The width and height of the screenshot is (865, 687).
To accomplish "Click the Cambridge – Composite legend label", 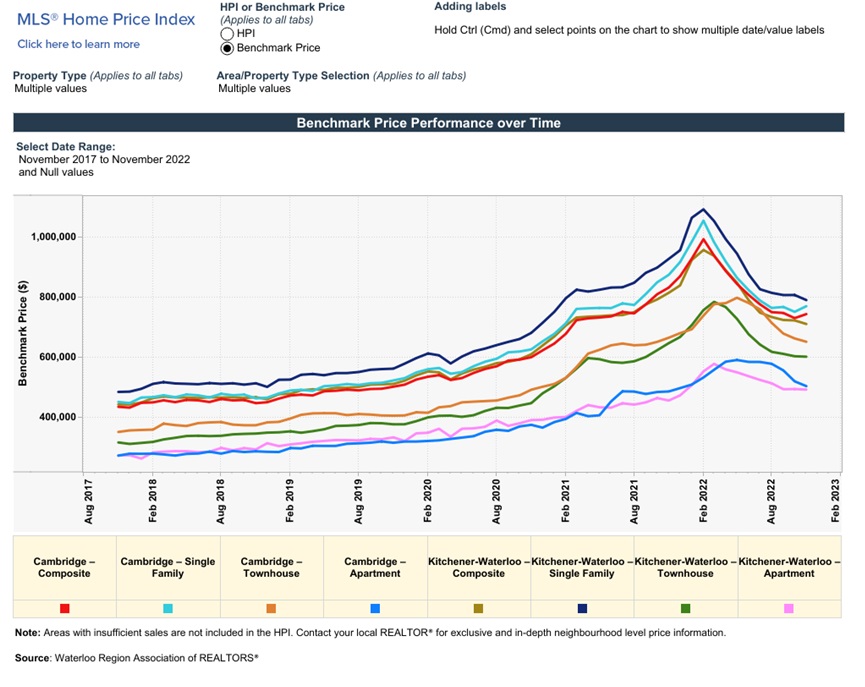I will point(65,567).
